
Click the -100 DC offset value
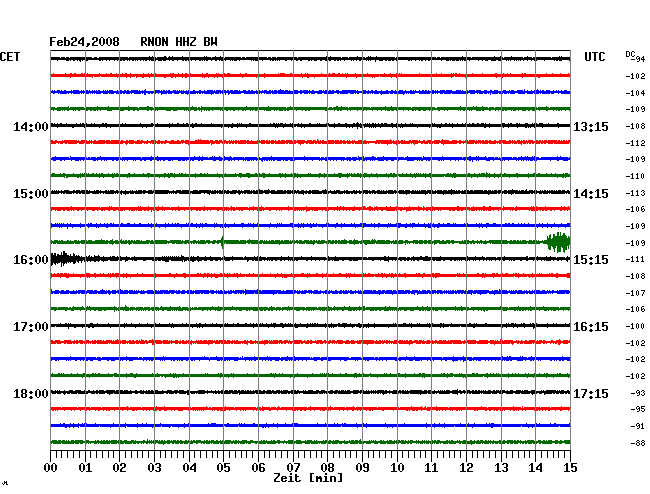tap(635, 326)
